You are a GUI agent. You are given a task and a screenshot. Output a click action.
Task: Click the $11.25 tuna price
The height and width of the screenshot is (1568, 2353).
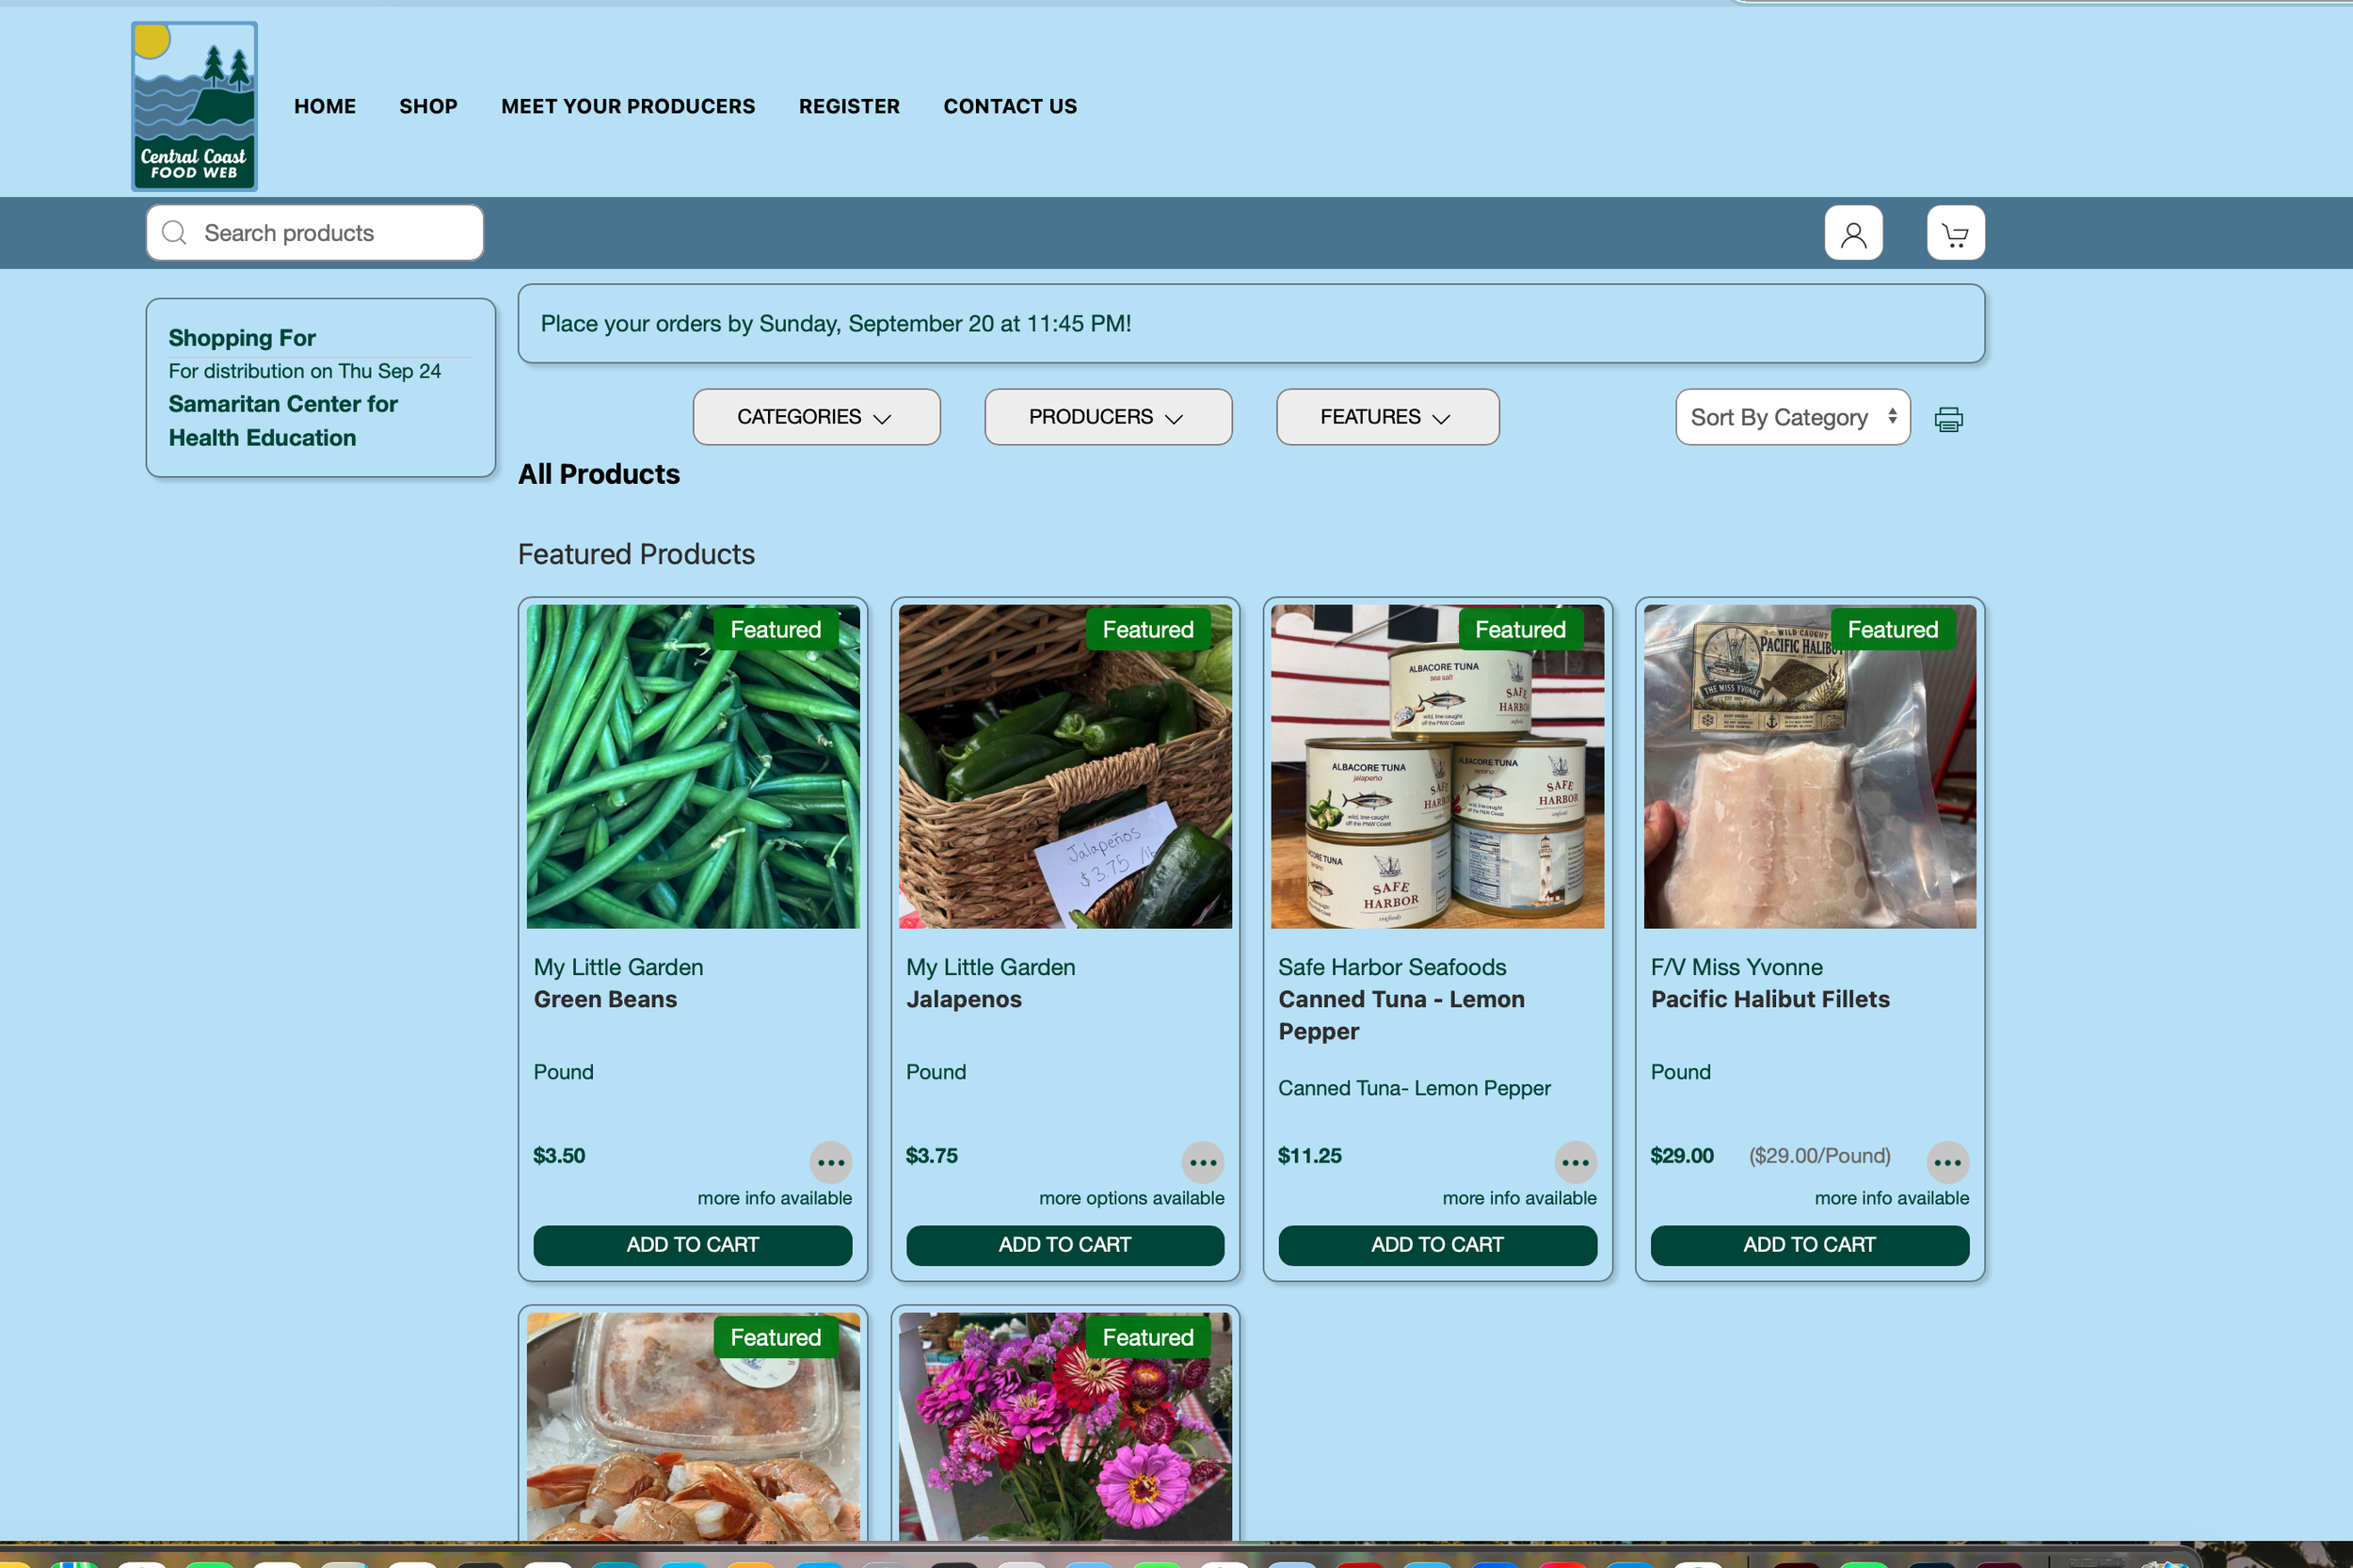1309,1156
